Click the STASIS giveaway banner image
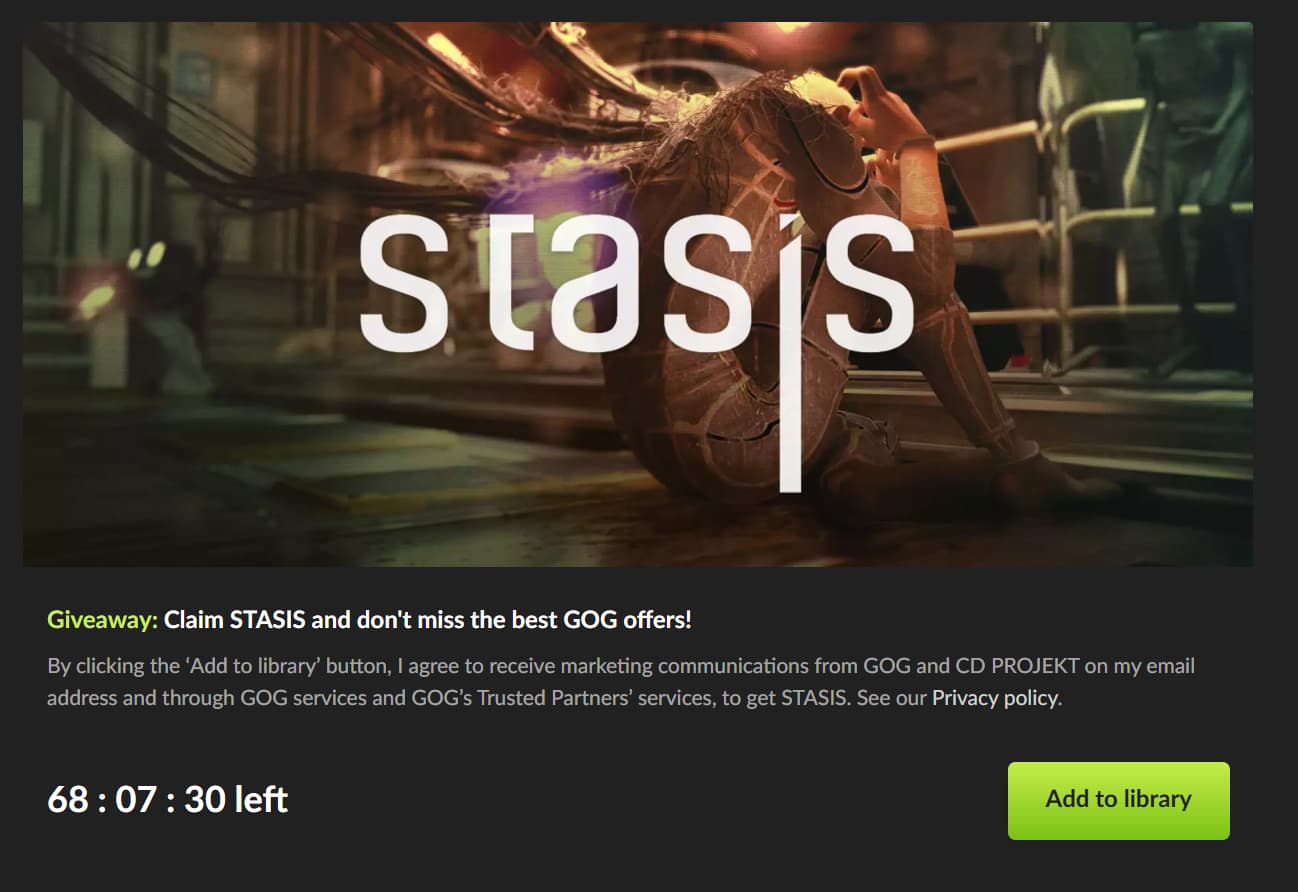The image size is (1298, 892). click(x=637, y=294)
